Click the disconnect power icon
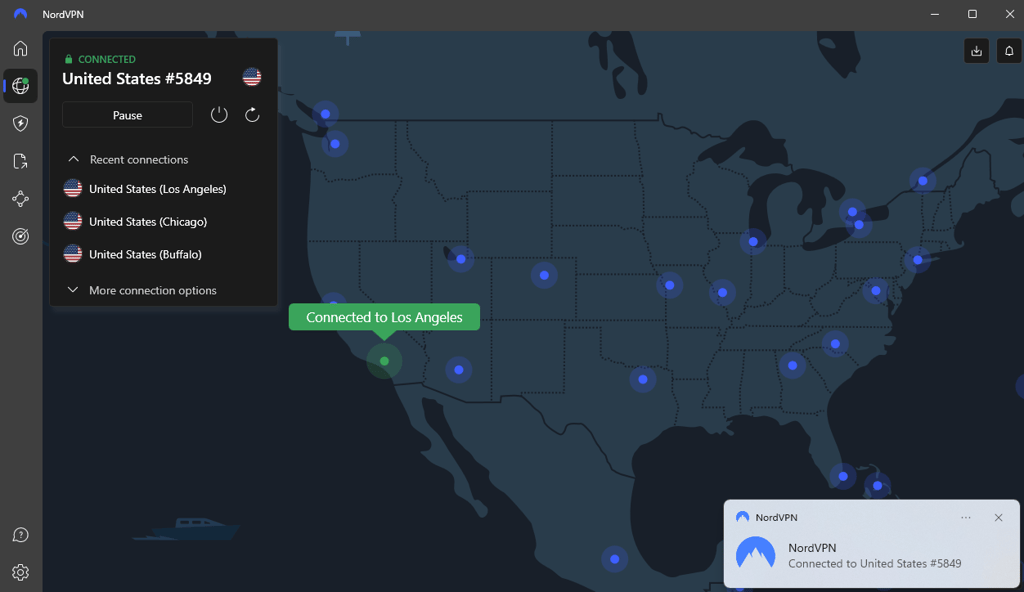This screenshot has height=592, width=1024. [219, 115]
